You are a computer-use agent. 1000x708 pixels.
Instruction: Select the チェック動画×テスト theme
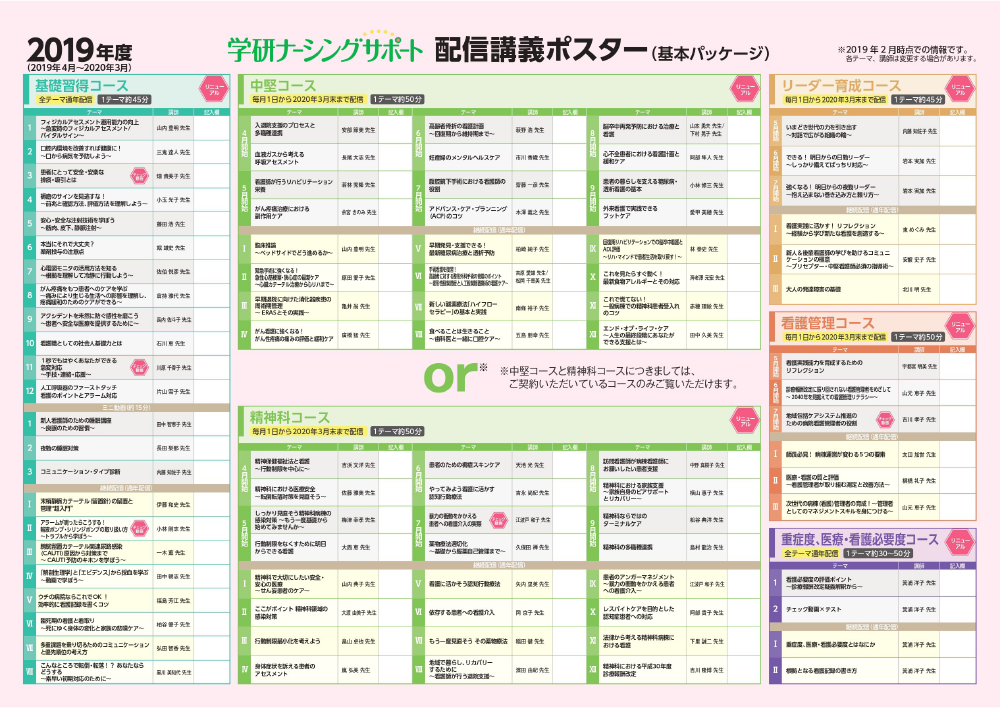[x=814, y=609]
